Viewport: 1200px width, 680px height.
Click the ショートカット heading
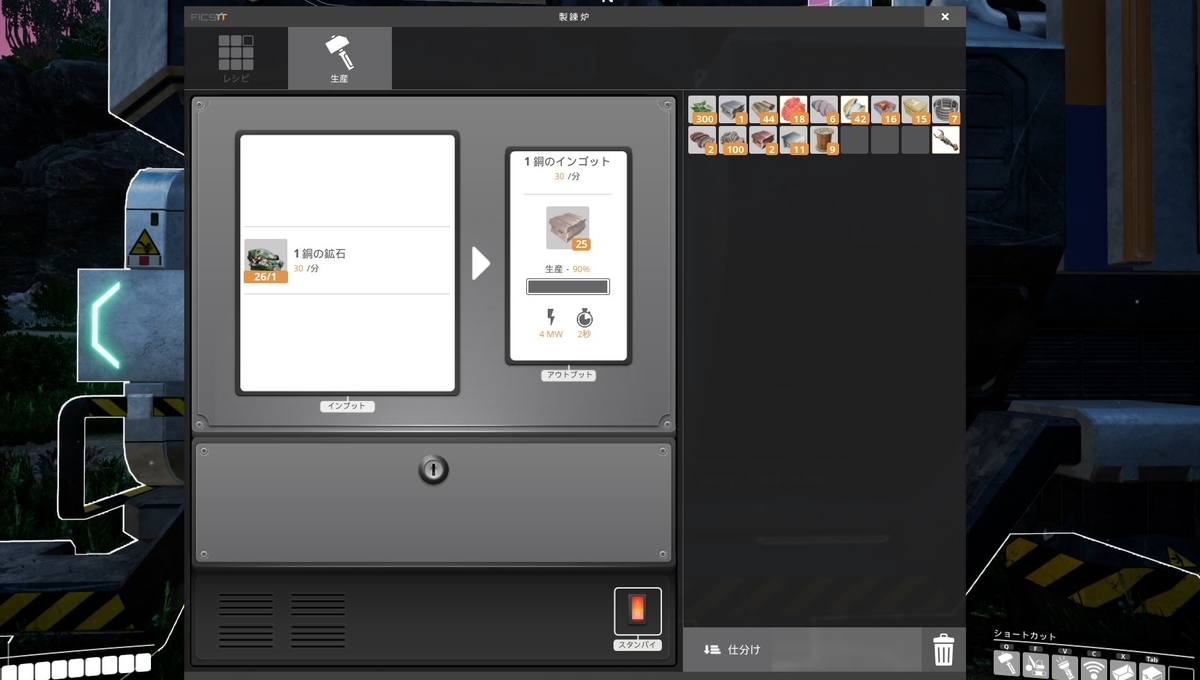click(1024, 634)
